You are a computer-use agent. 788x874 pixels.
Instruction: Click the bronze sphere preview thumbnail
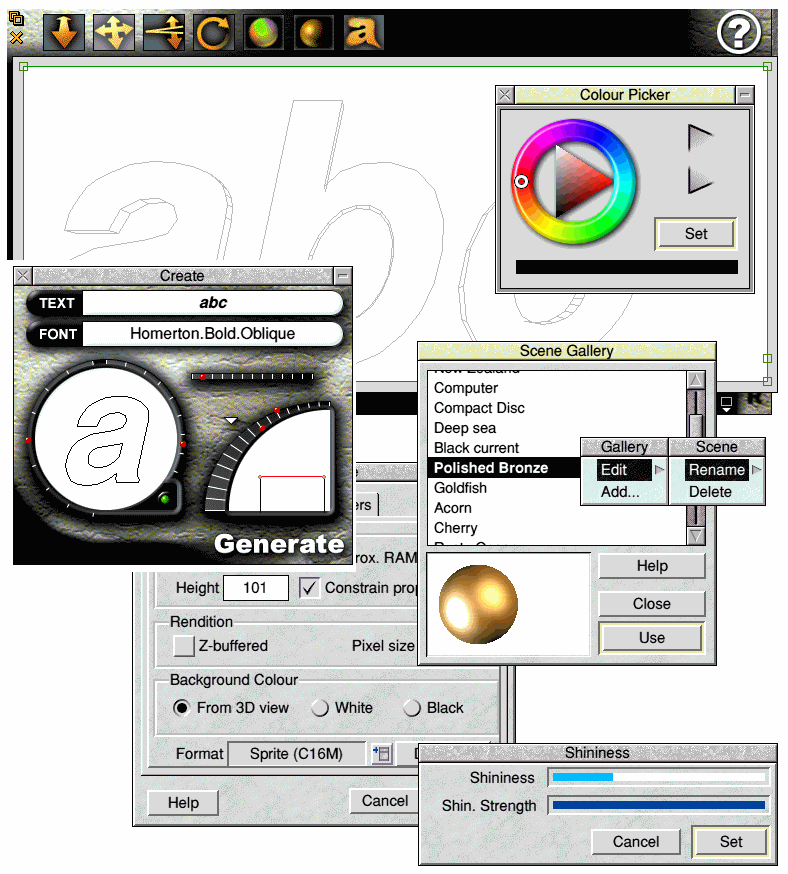tap(478, 604)
